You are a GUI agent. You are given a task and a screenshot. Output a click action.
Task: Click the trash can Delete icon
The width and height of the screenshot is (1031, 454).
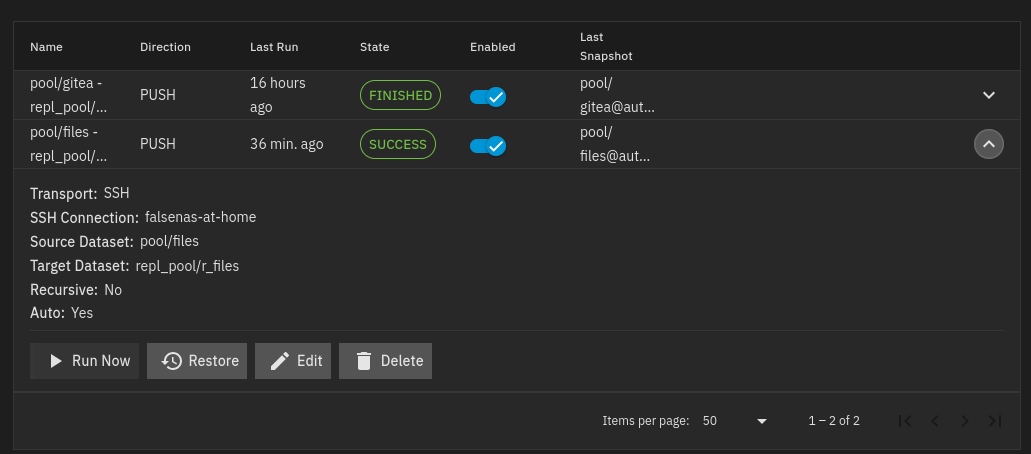pyautogui.click(x=364, y=361)
